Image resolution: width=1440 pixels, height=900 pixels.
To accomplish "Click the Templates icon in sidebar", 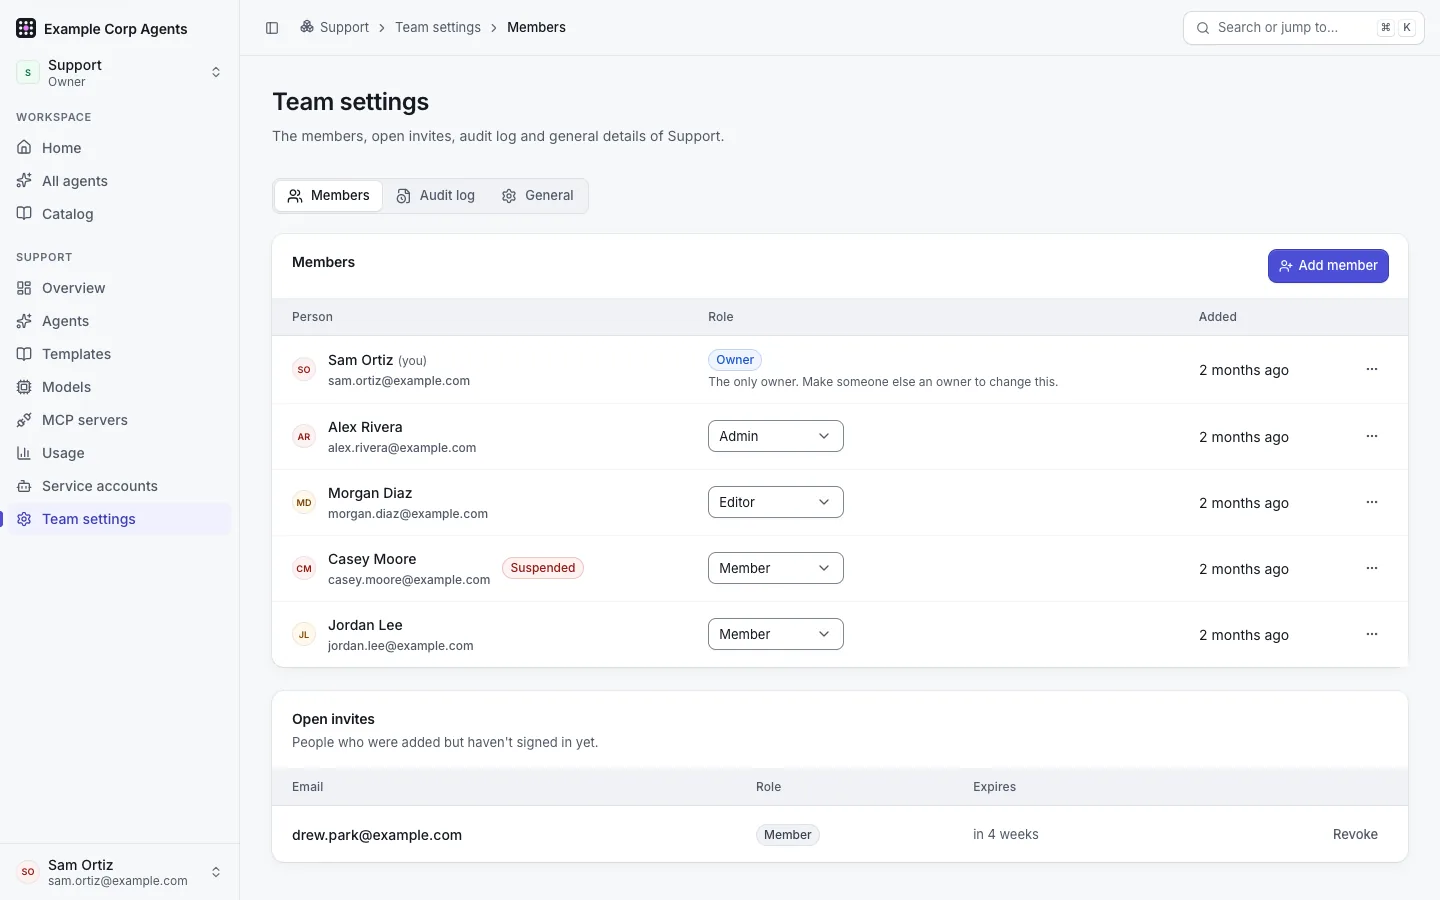I will point(24,354).
